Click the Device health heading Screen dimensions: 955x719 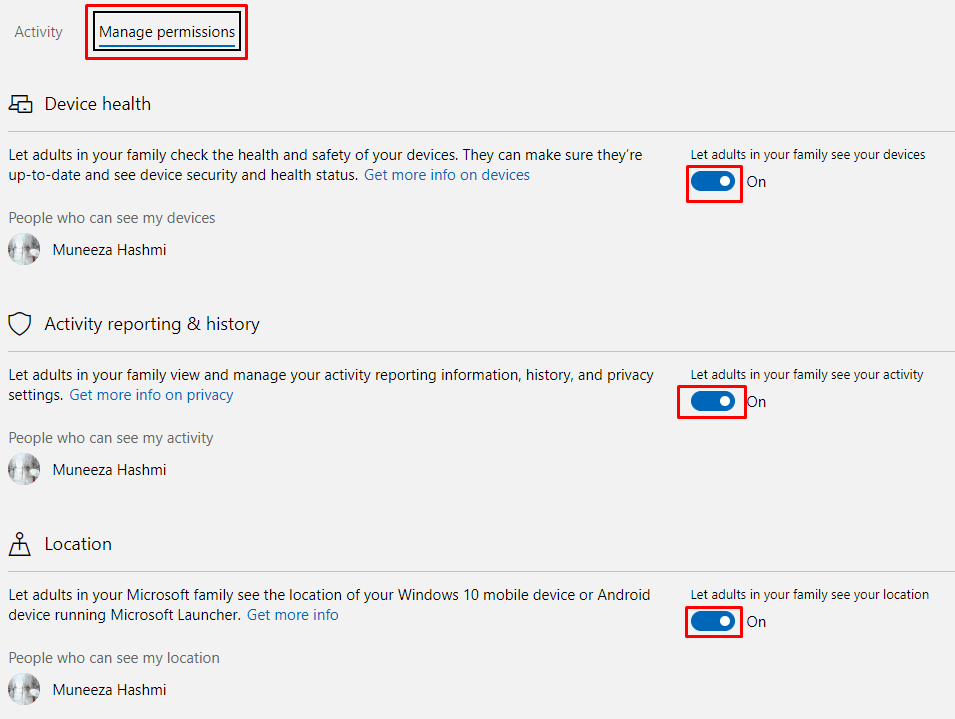[x=98, y=104]
